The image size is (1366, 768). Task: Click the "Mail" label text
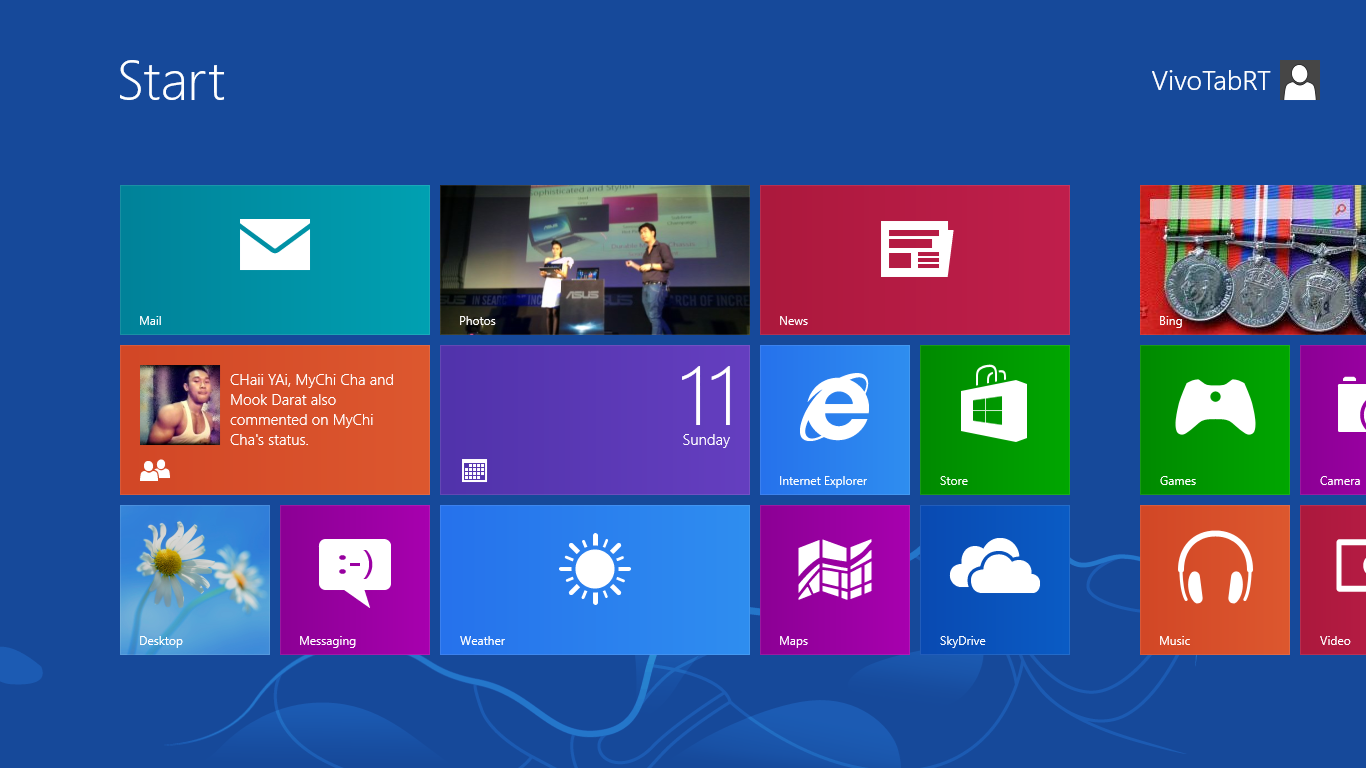click(x=150, y=321)
